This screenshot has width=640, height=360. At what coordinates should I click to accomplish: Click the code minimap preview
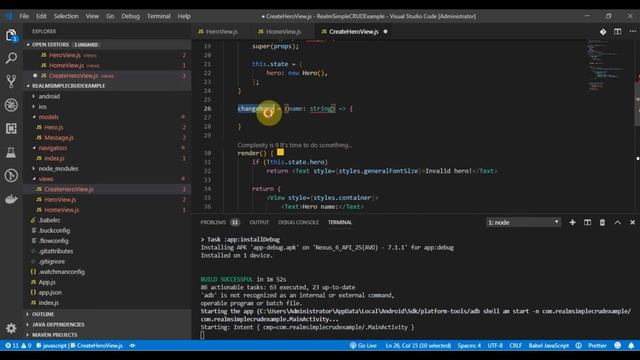coord(607,65)
